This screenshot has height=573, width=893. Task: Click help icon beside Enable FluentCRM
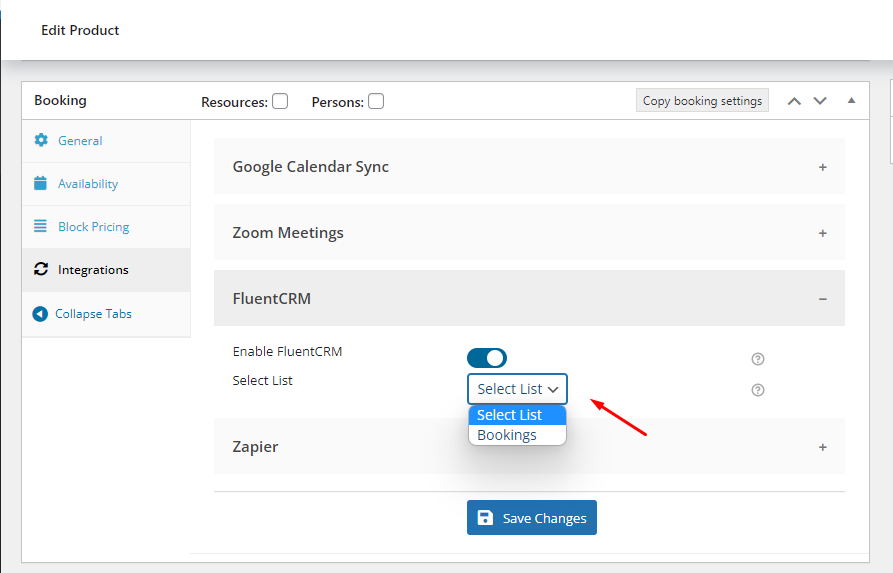[x=757, y=359]
